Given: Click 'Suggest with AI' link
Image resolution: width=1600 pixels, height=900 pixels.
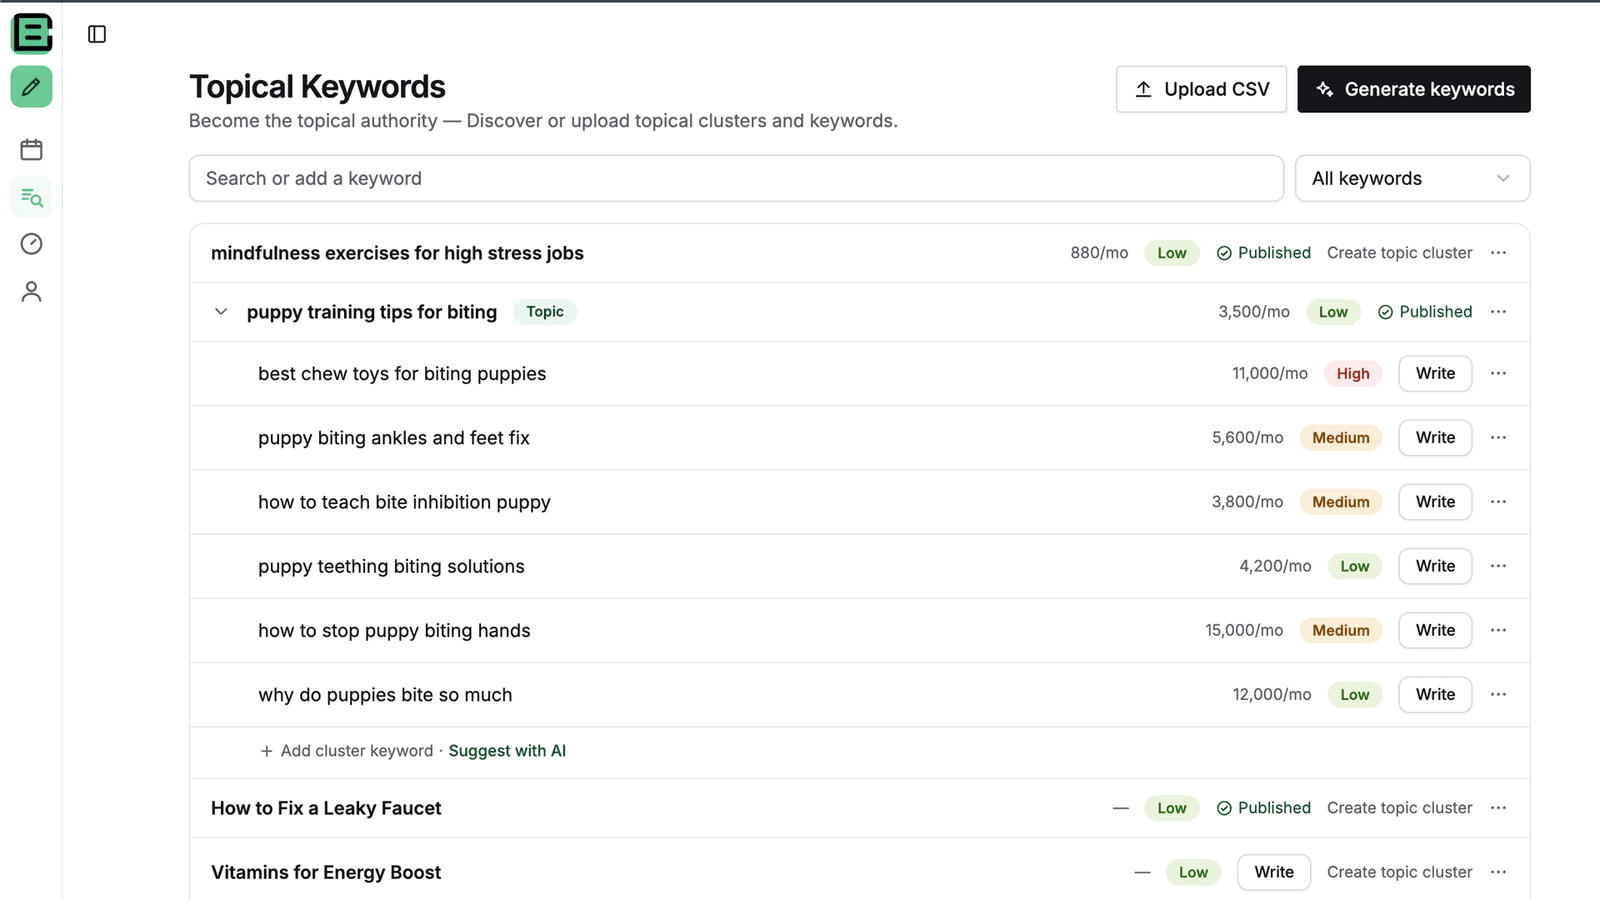Looking at the screenshot, I should pos(507,751).
